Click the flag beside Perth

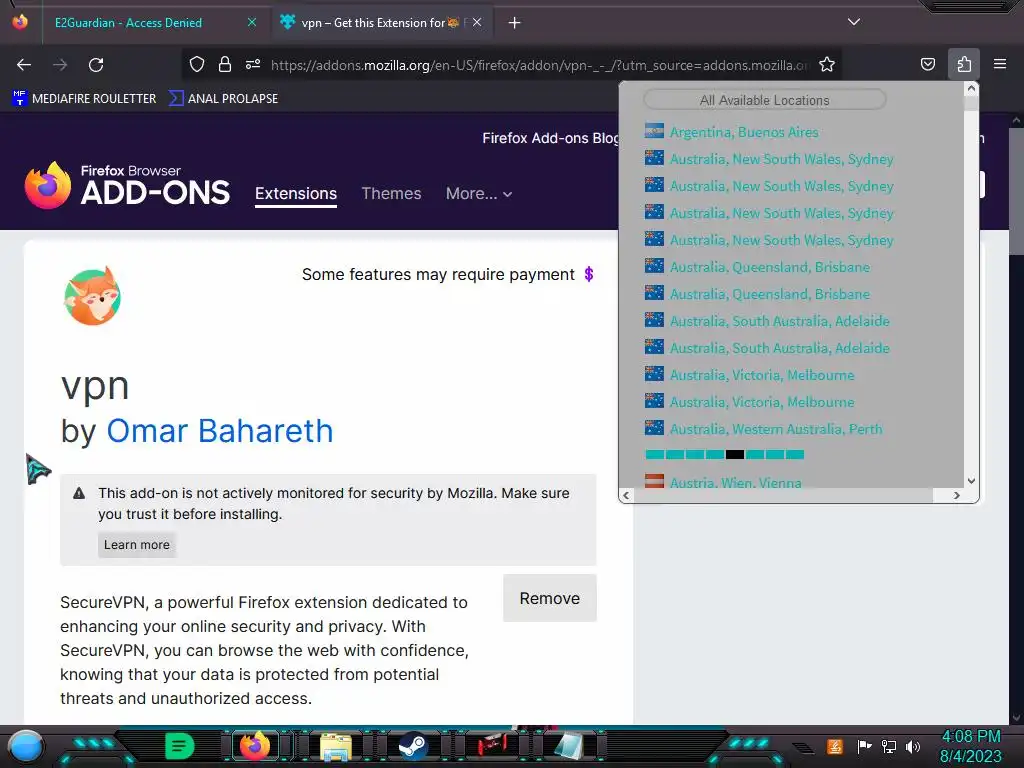[x=654, y=428]
